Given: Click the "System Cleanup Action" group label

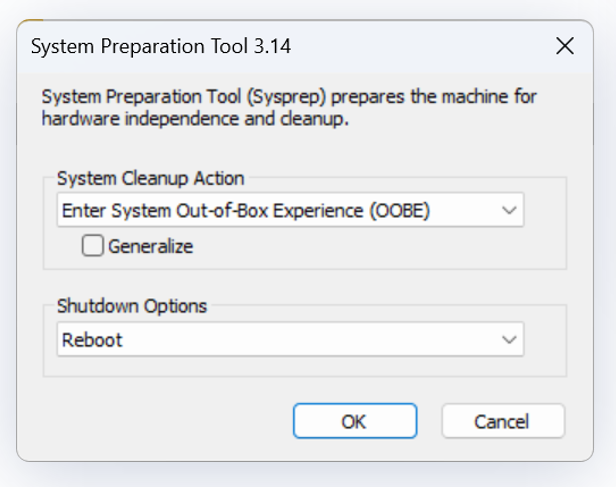Looking at the screenshot, I should pyautogui.click(x=150, y=178).
